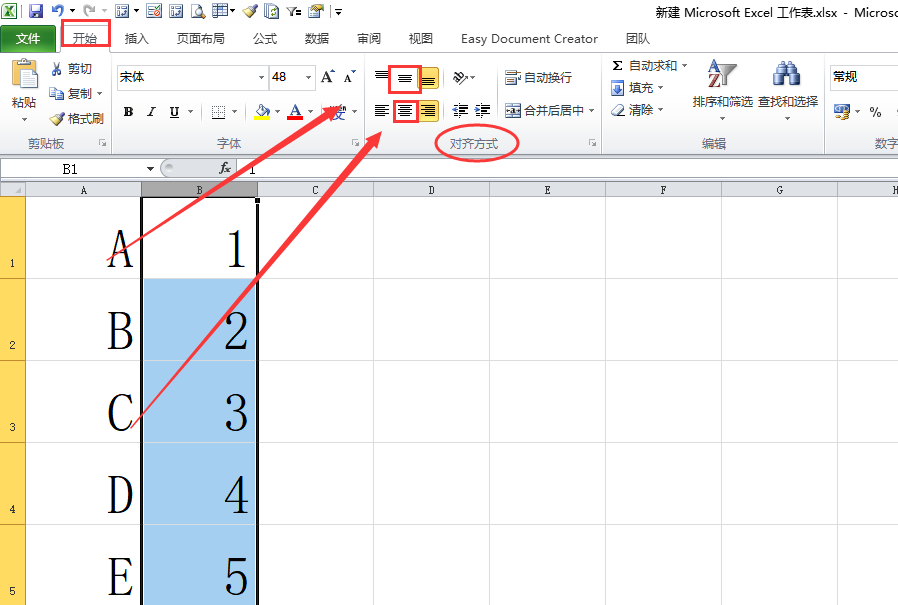Click the Excel application icon at top-left

(x=9, y=10)
